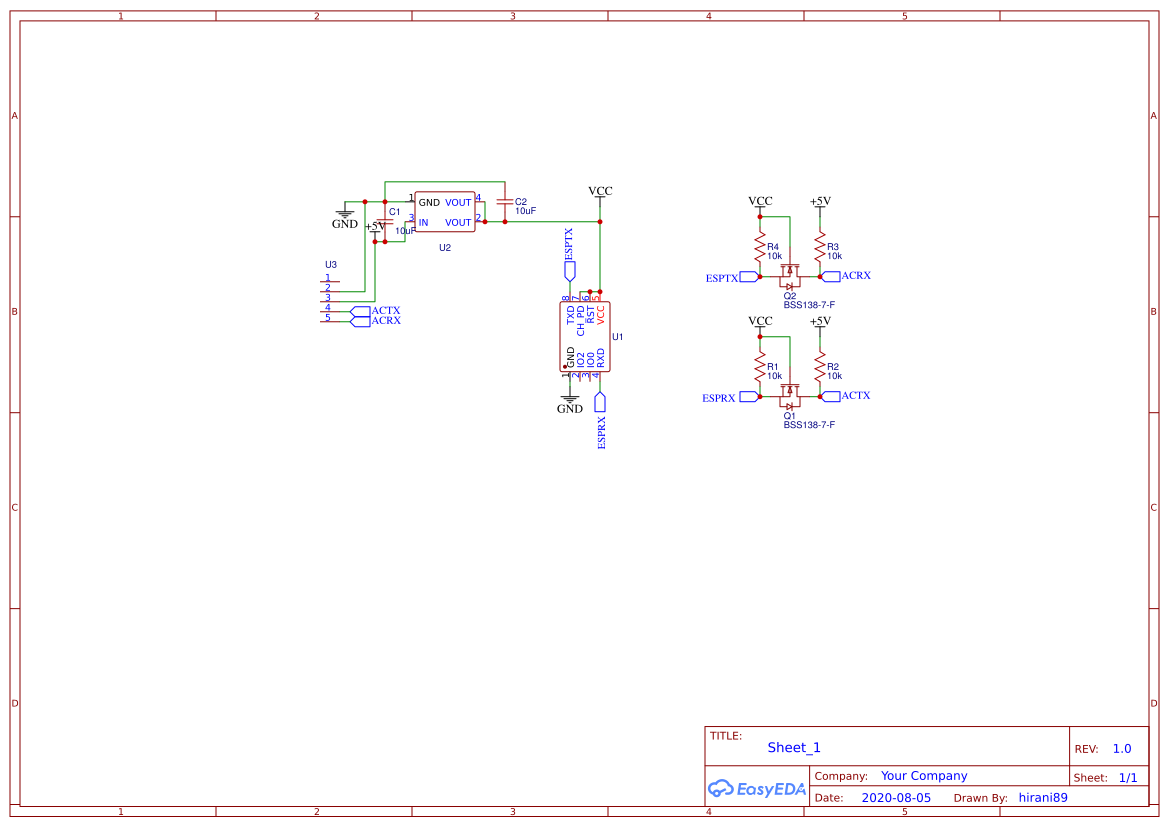Click the BSS138-7-F label under Q1
The height and width of the screenshot is (827, 1169).
click(809, 425)
